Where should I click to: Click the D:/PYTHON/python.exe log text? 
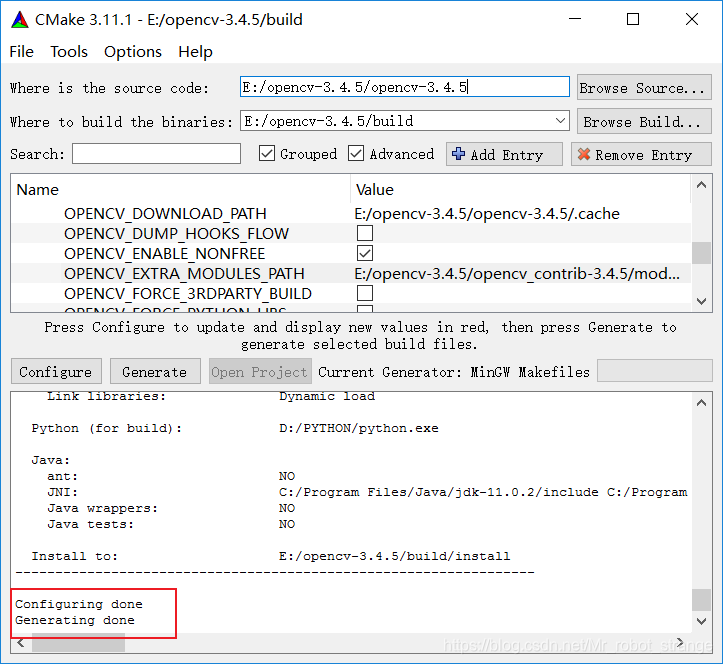click(359, 428)
